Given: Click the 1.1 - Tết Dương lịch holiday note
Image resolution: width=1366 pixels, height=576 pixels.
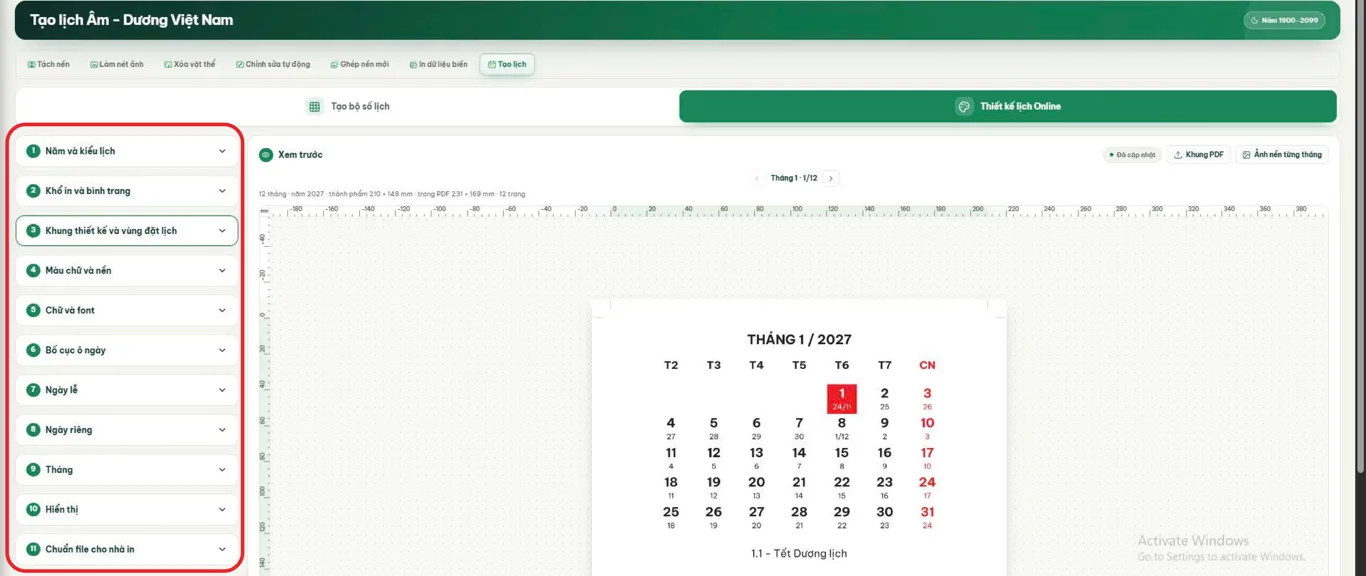Looking at the screenshot, I should (799, 553).
